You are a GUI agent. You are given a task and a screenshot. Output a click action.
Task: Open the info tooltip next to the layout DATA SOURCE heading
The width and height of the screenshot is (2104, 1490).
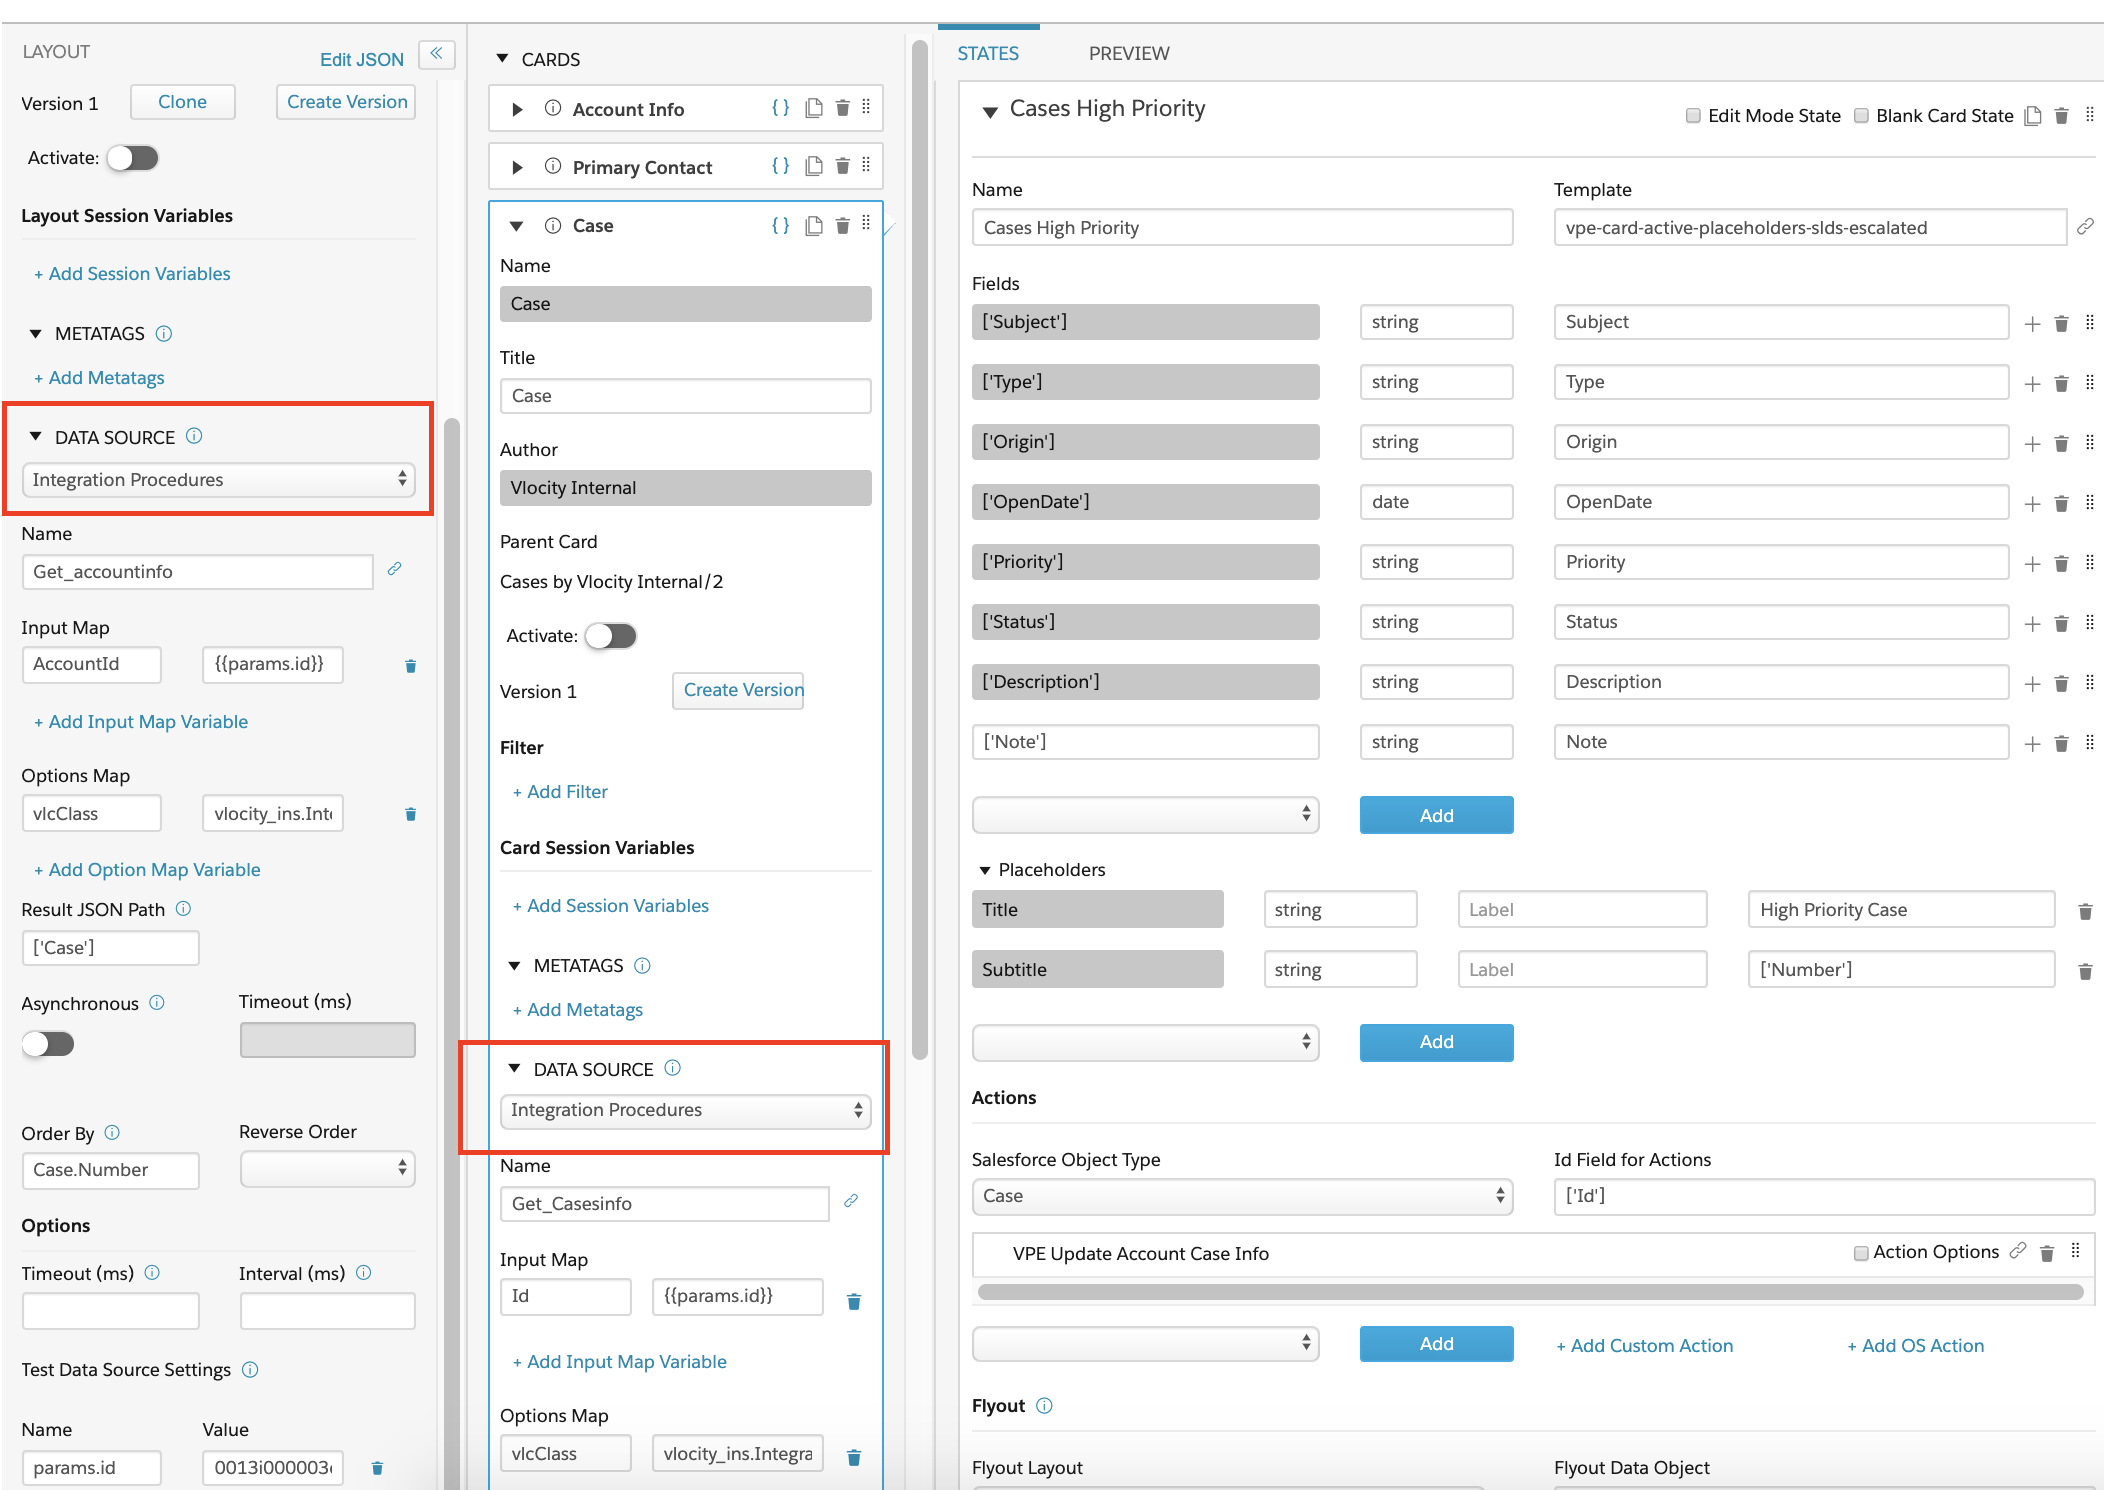pyautogui.click(x=195, y=436)
